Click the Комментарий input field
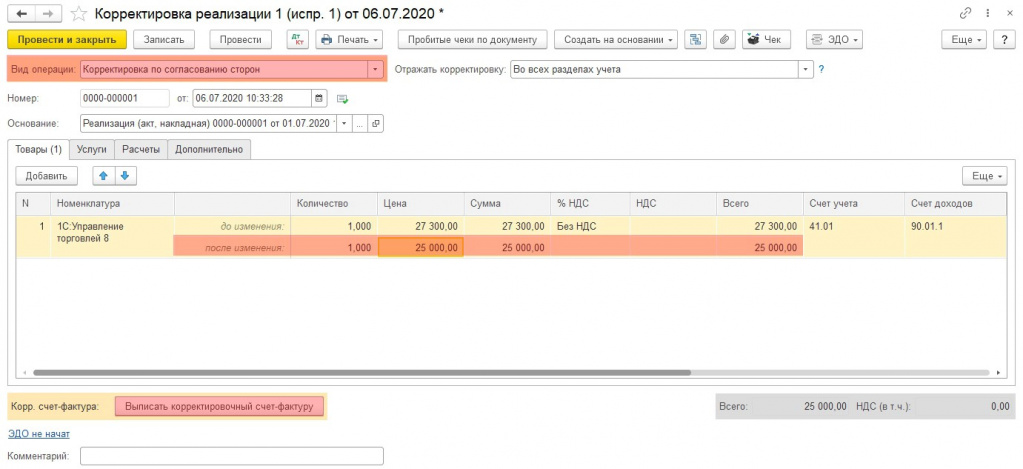The width and height of the screenshot is (1023, 469). click(x=232, y=455)
